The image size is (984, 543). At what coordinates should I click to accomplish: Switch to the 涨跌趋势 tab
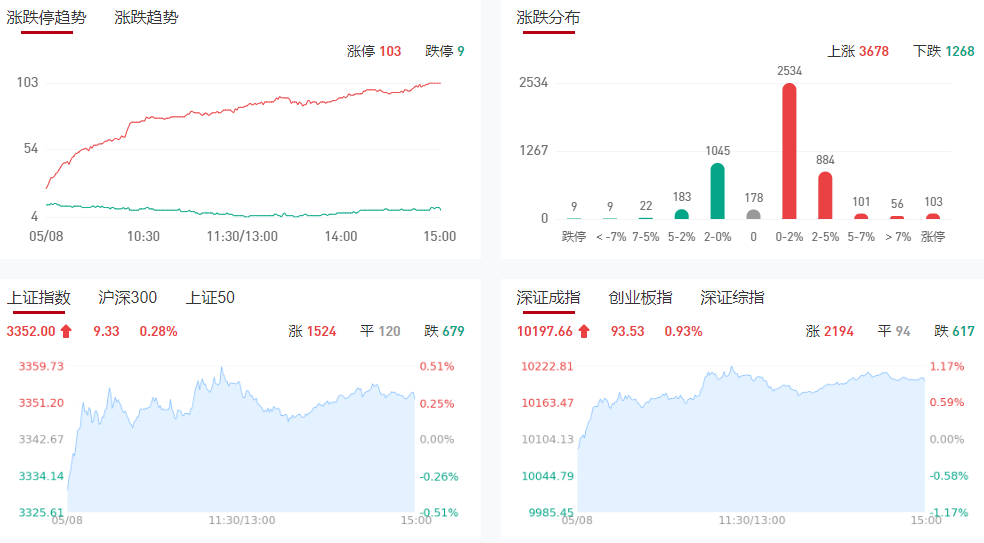coord(146,17)
